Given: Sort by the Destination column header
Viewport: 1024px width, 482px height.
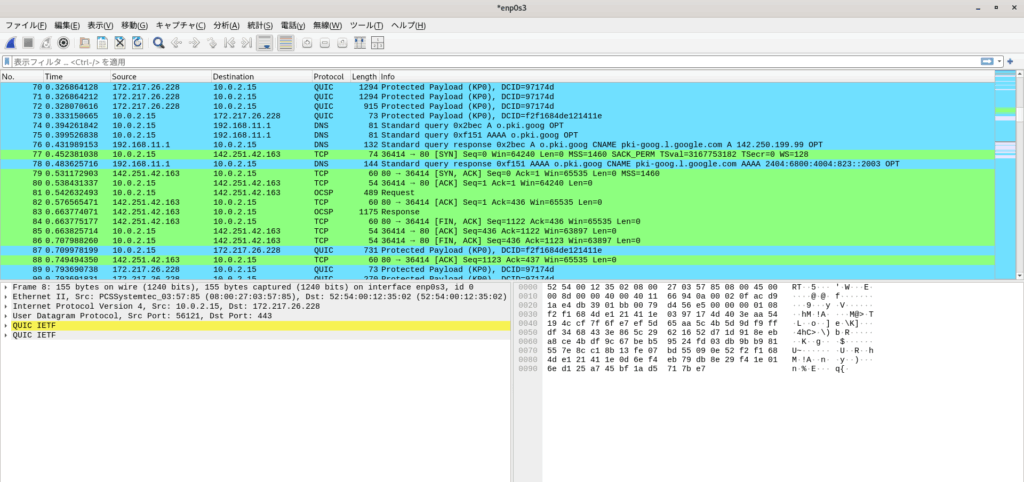Looking at the screenshot, I should pos(261,76).
